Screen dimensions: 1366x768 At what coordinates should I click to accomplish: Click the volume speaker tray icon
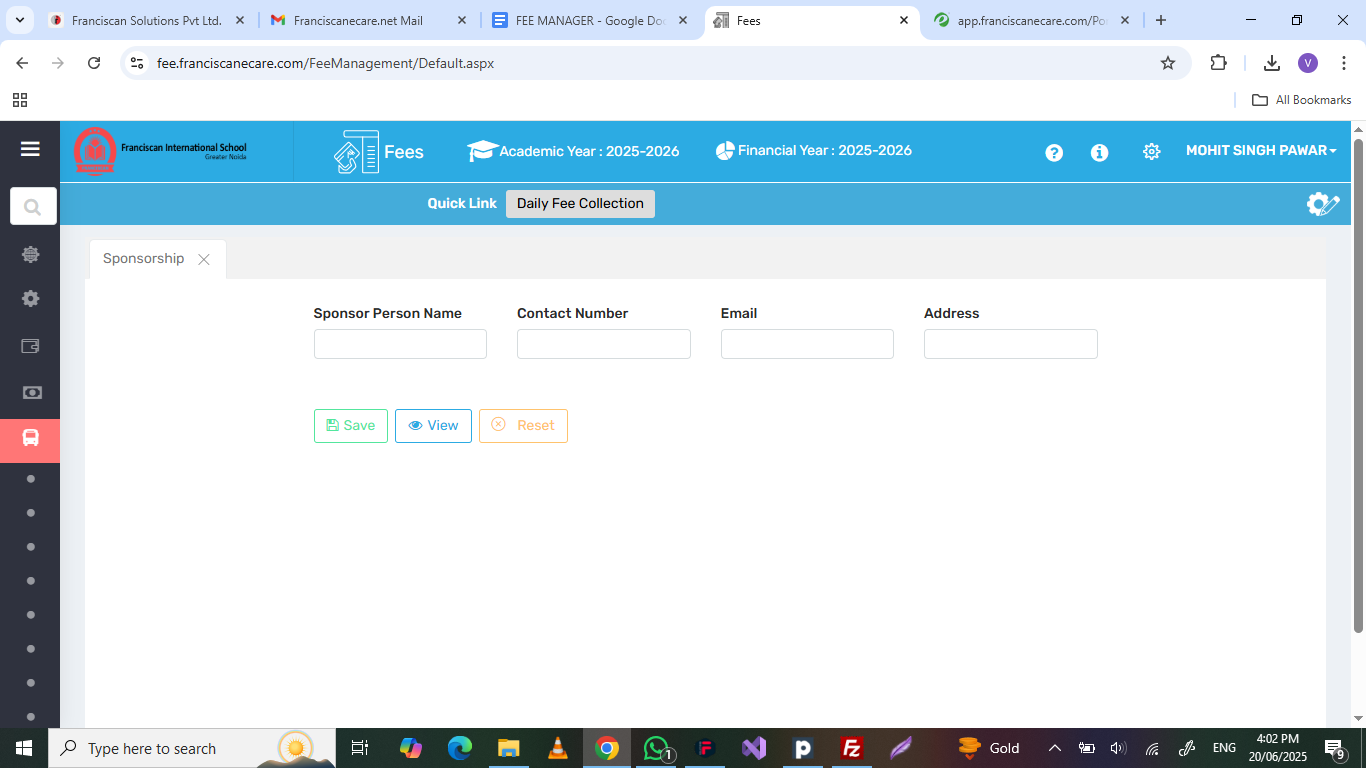pos(1118,748)
